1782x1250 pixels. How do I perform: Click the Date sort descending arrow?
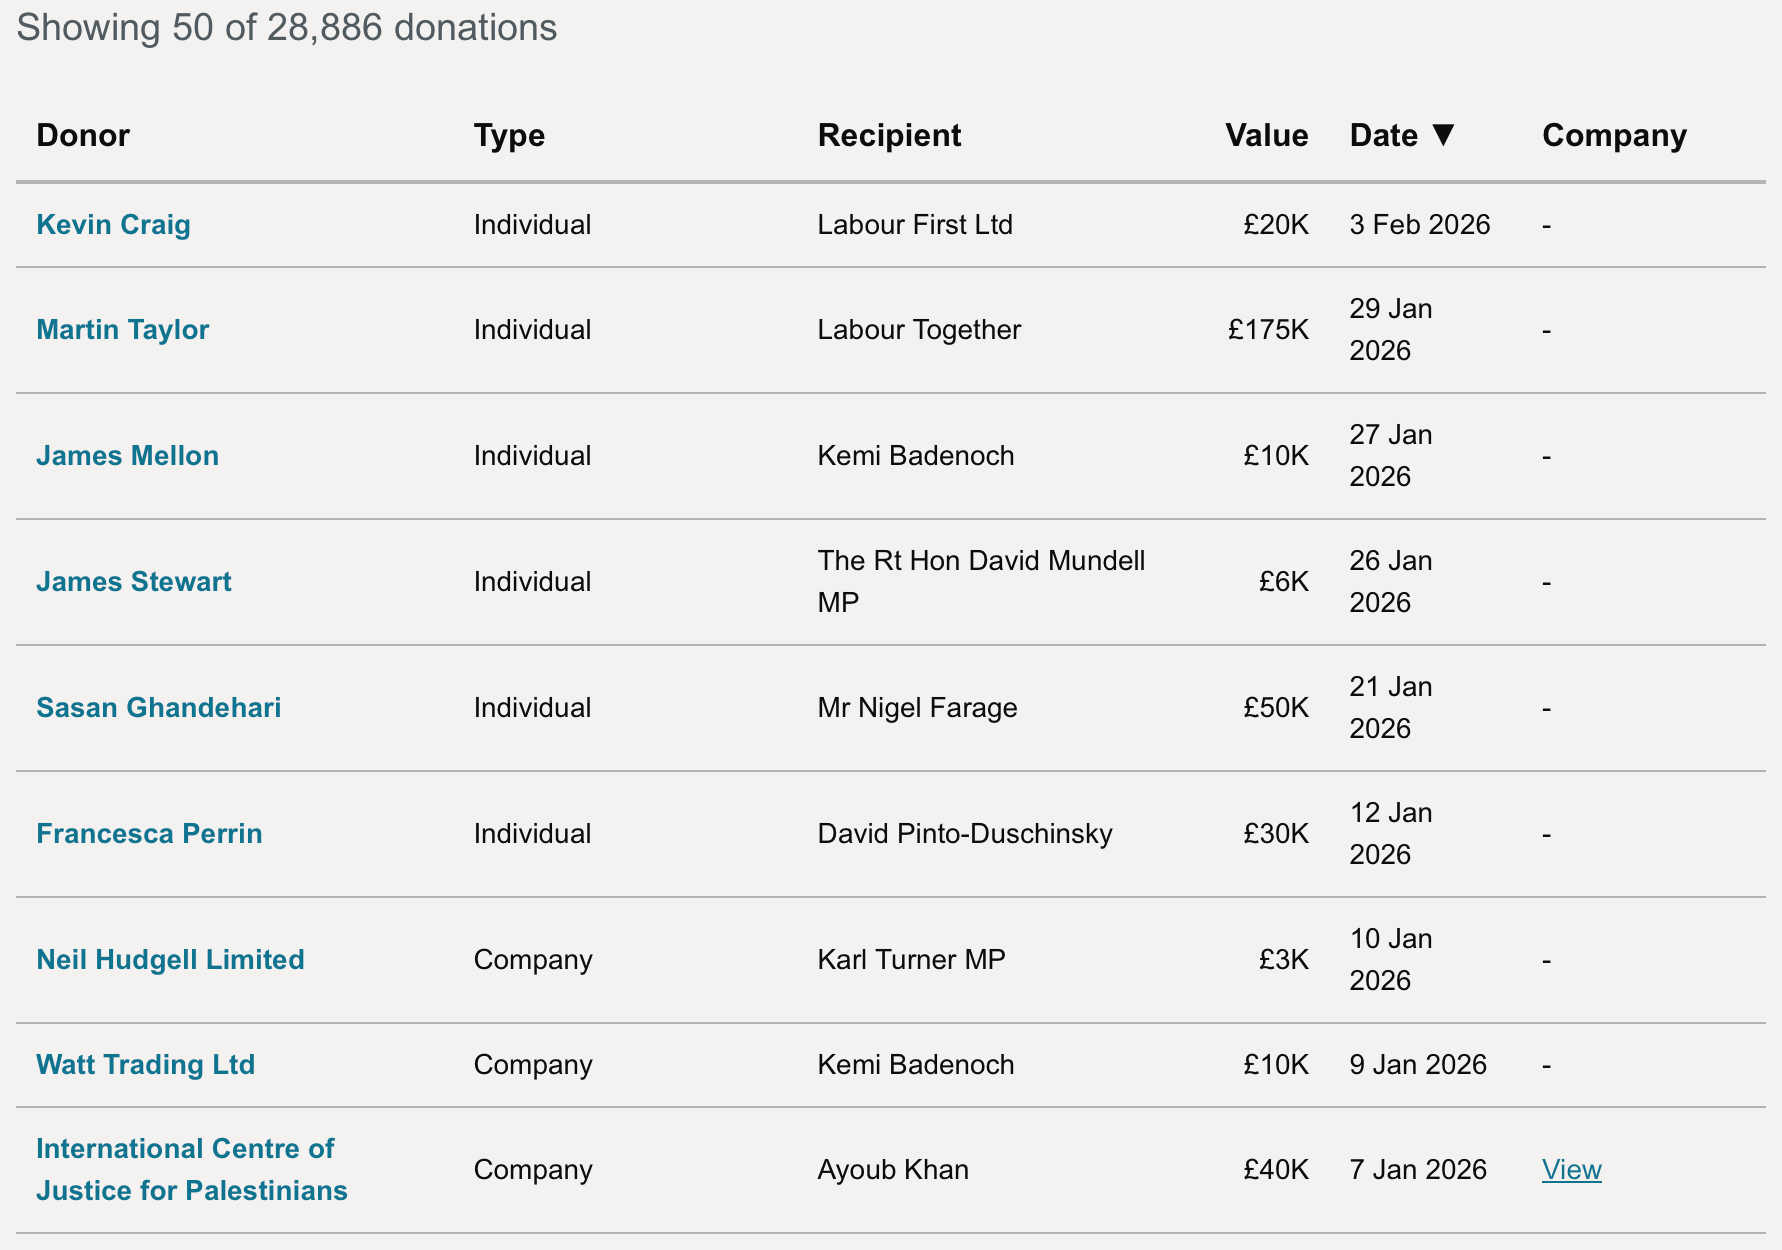1442,135
